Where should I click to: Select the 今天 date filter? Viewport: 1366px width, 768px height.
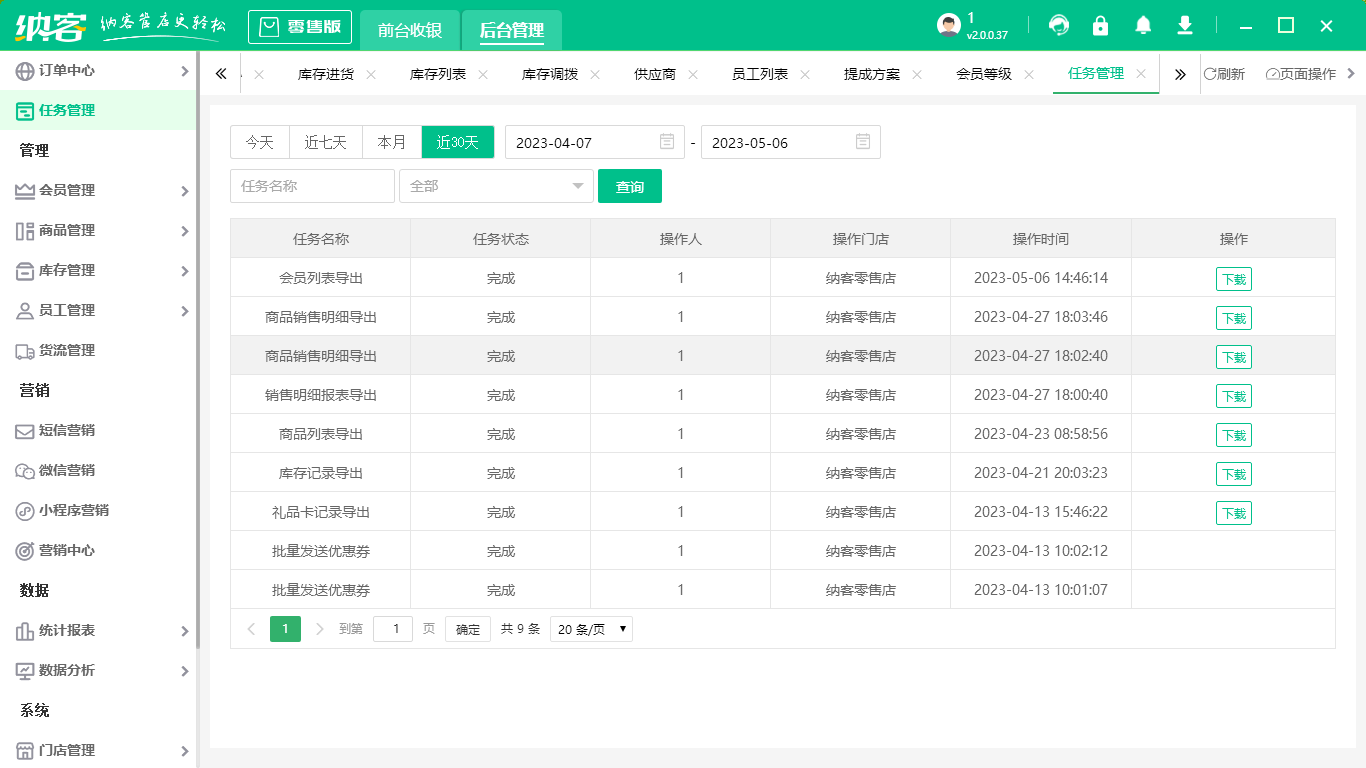coord(259,142)
